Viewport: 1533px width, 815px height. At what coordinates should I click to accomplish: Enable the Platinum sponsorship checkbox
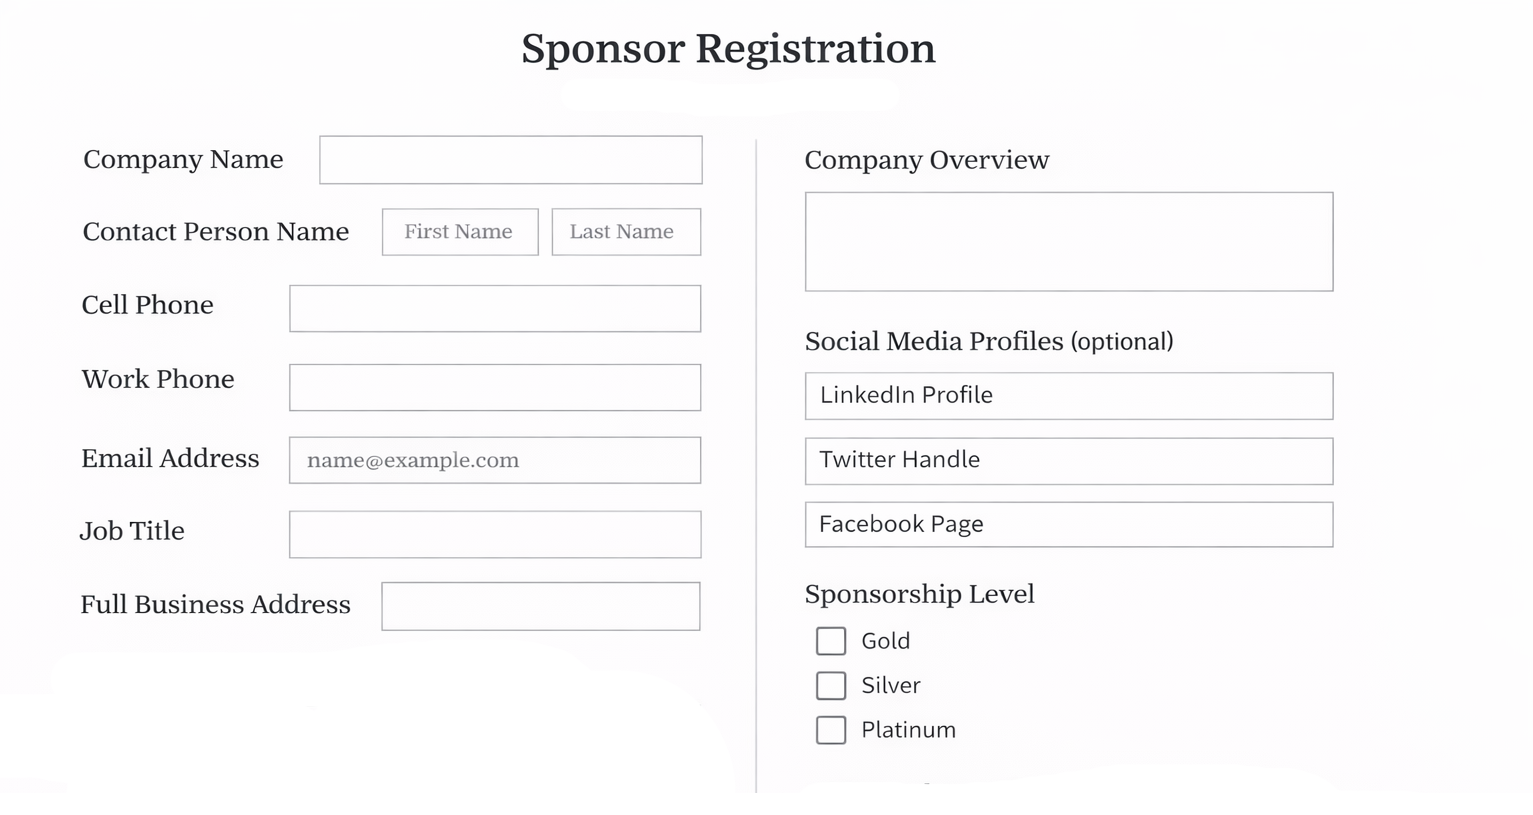[x=831, y=730]
